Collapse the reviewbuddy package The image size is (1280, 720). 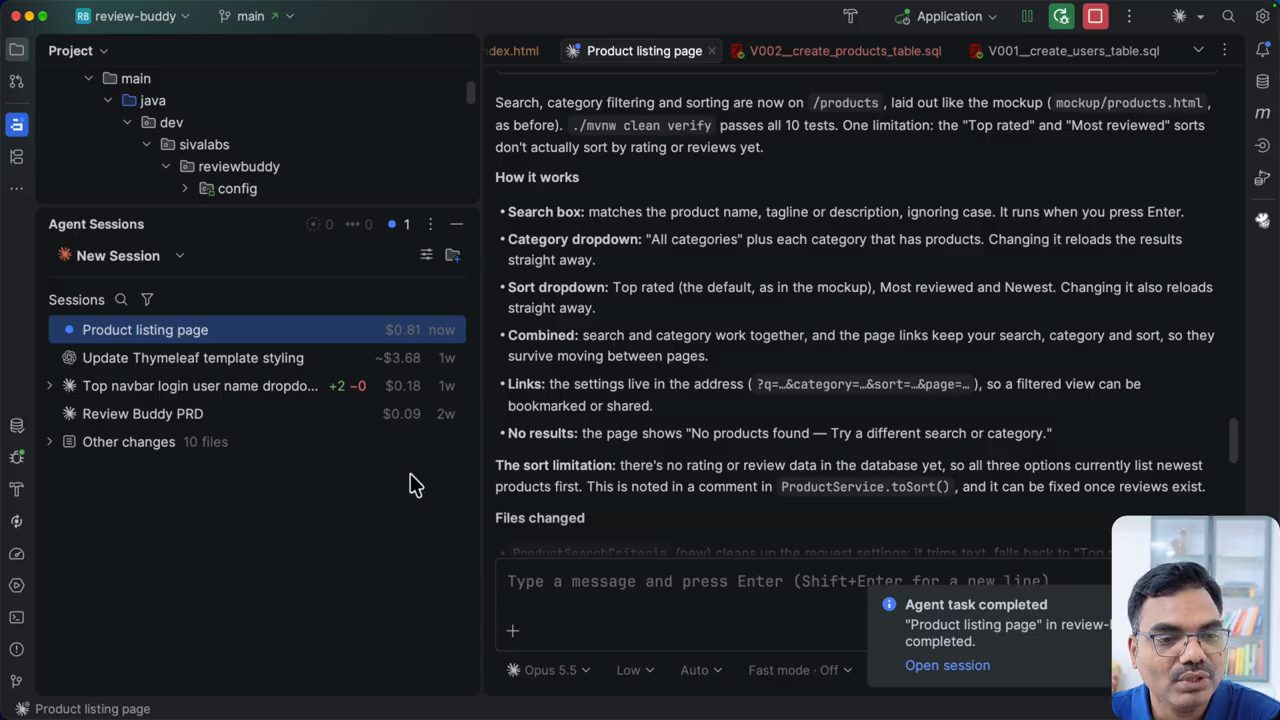point(166,166)
